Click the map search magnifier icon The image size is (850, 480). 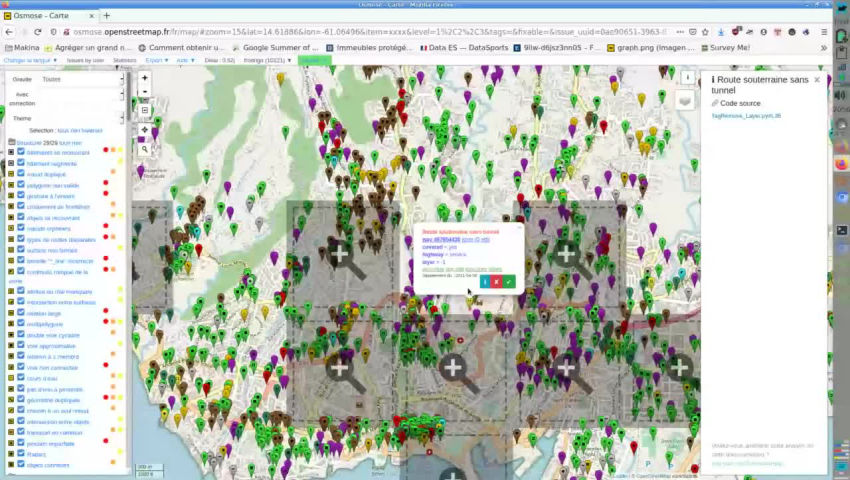pyautogui.click(x=144, y=149)
